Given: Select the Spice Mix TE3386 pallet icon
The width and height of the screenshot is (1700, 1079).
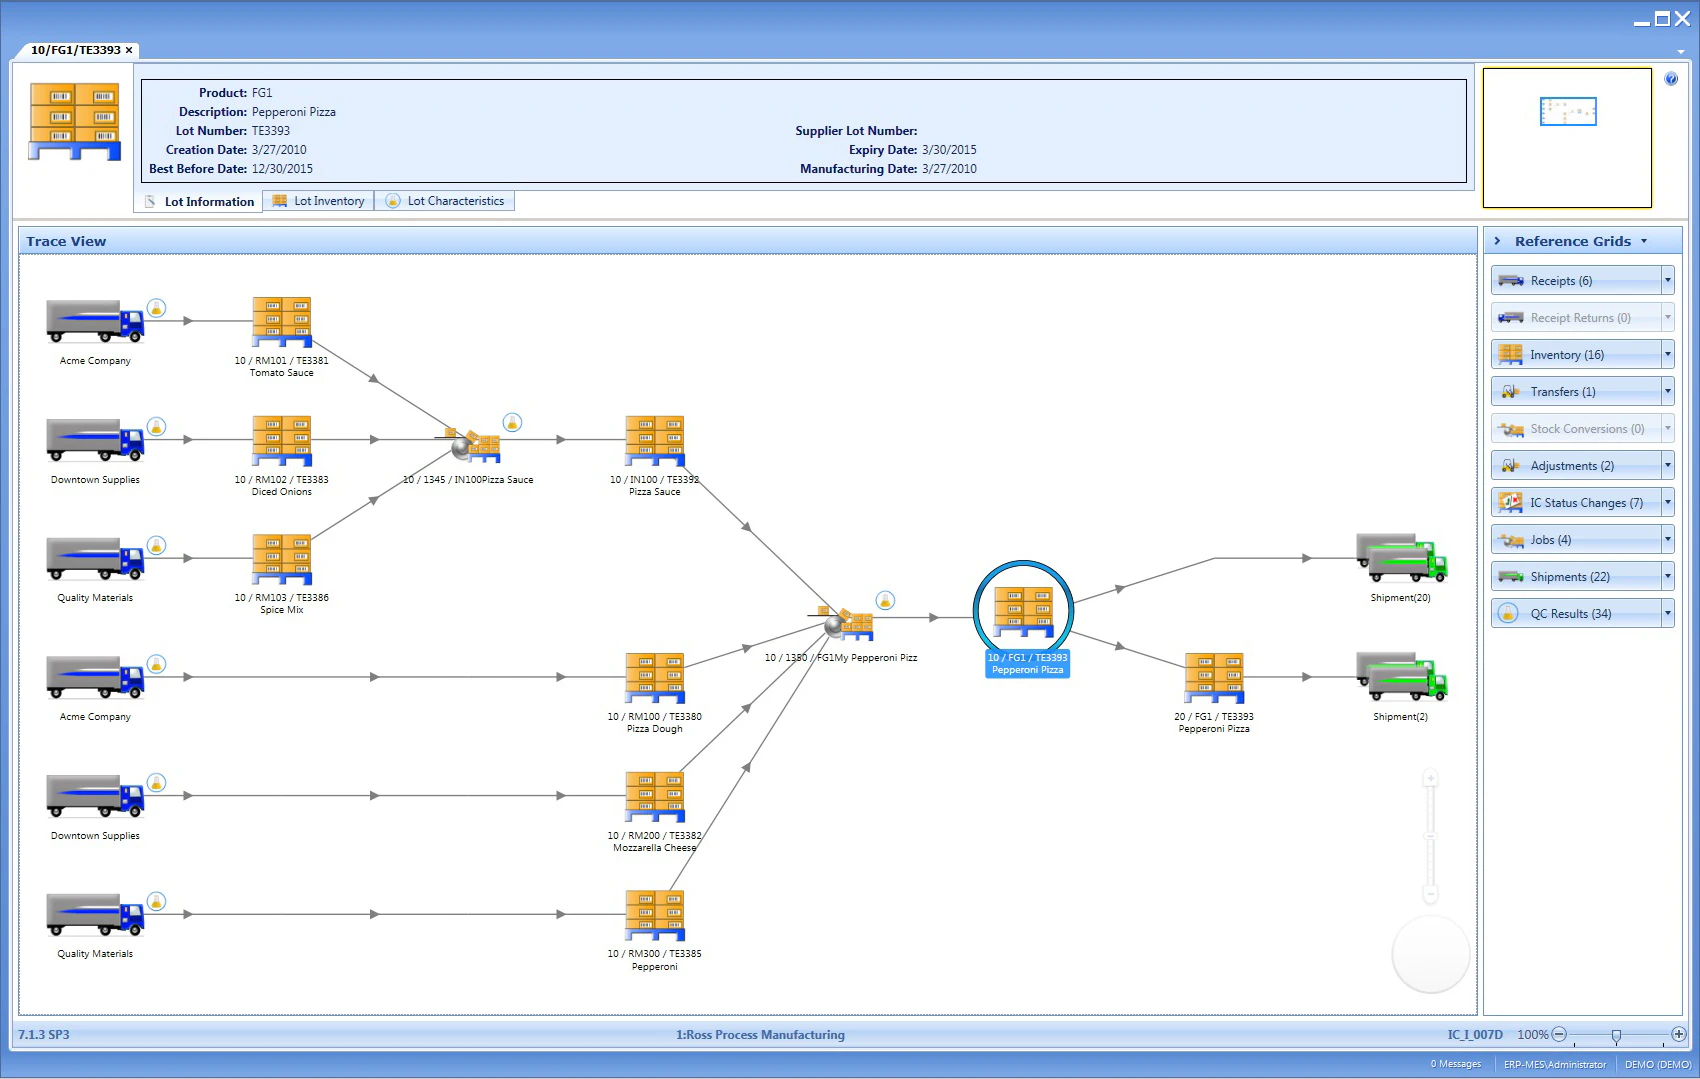Looking at the screenshot, I should pos(281,560).
